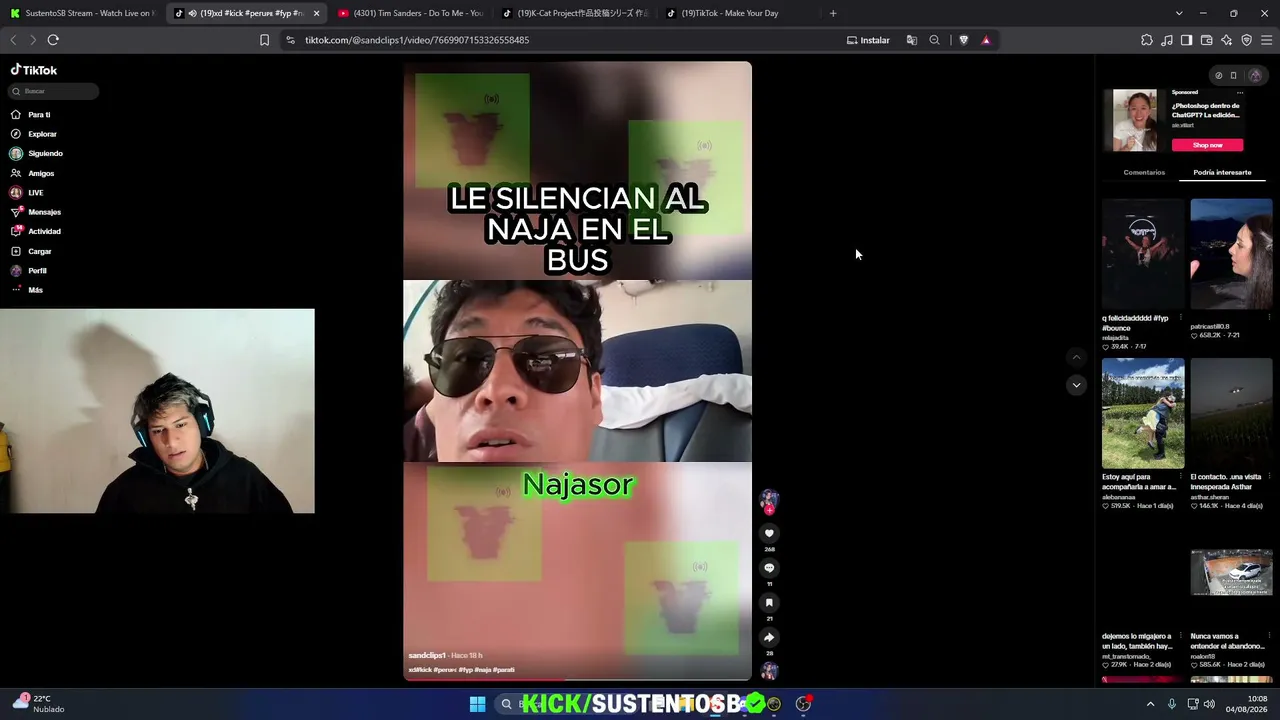Open comments with the speech bubble icon

pyautogui.click(x=769, y=568)
